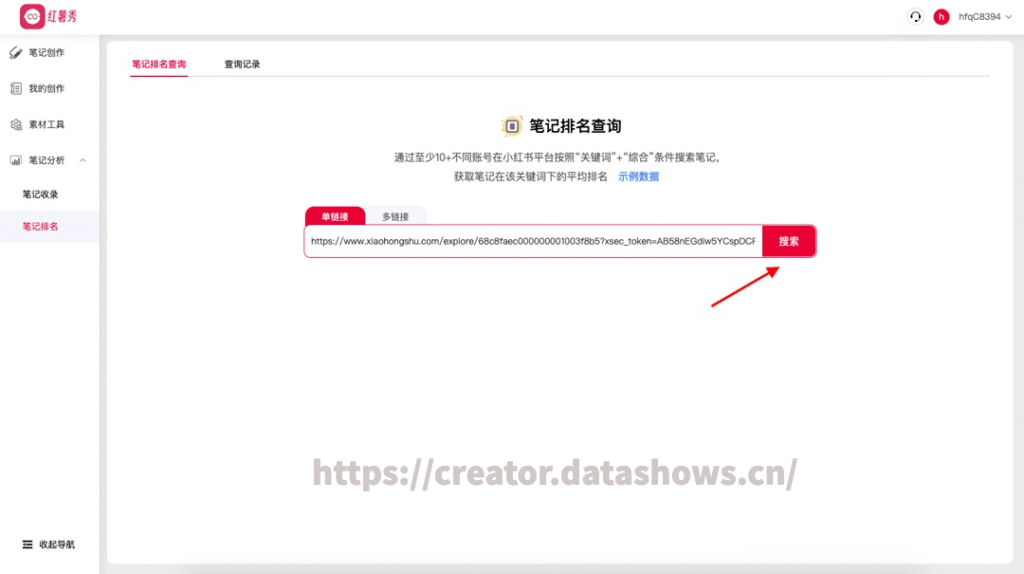Select the 多链接 mode tab
The width and height of the screenshot is (1024, 574).
tap(395, 216)
